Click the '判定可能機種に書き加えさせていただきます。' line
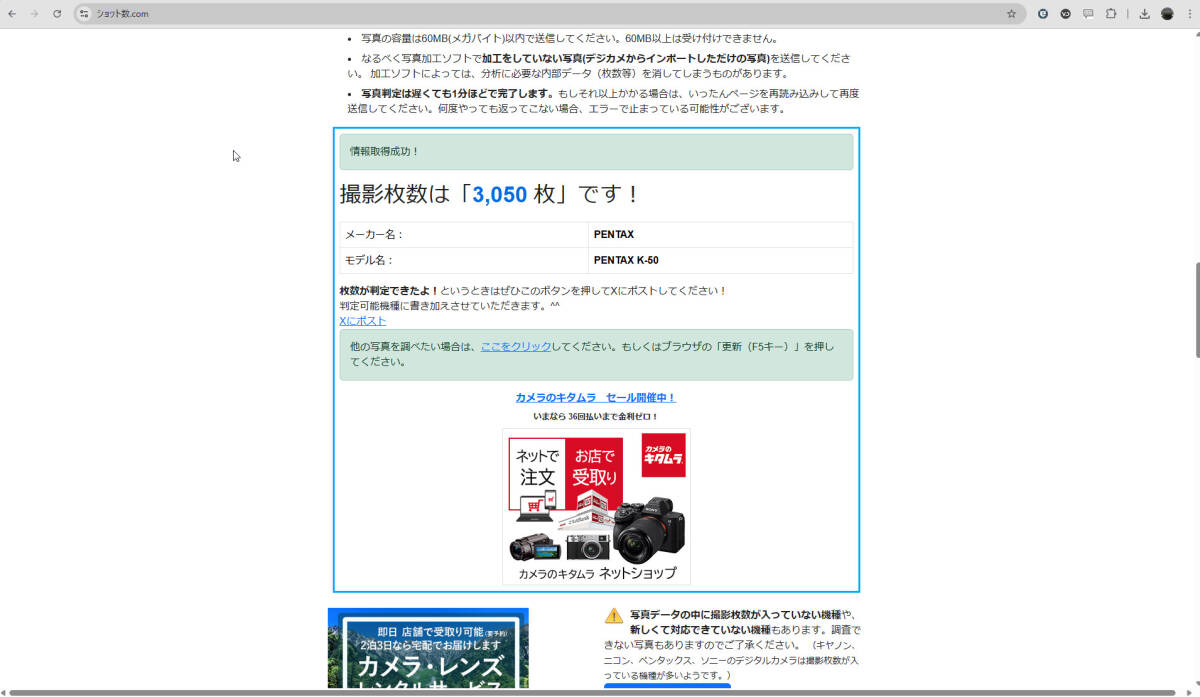Viewport: 1200px width, 697px height. coord(449,305)
